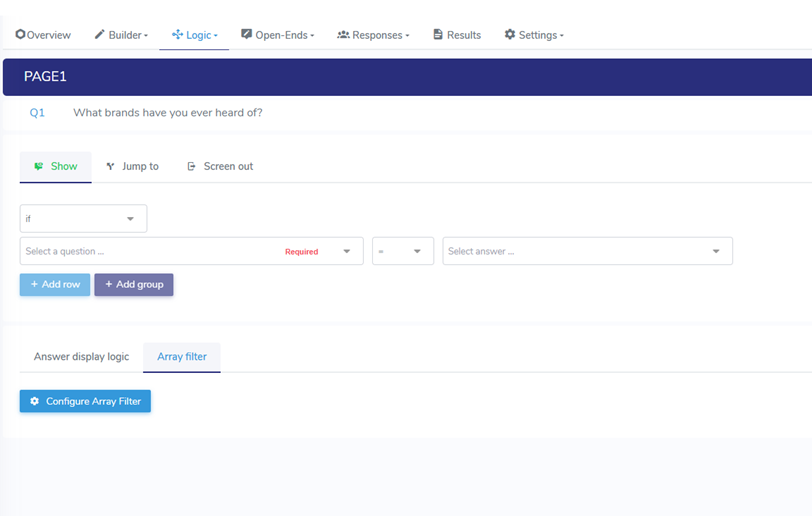Open the equals operator dropdown
This screenshot has height=516, width=812.
pos(402,251)
